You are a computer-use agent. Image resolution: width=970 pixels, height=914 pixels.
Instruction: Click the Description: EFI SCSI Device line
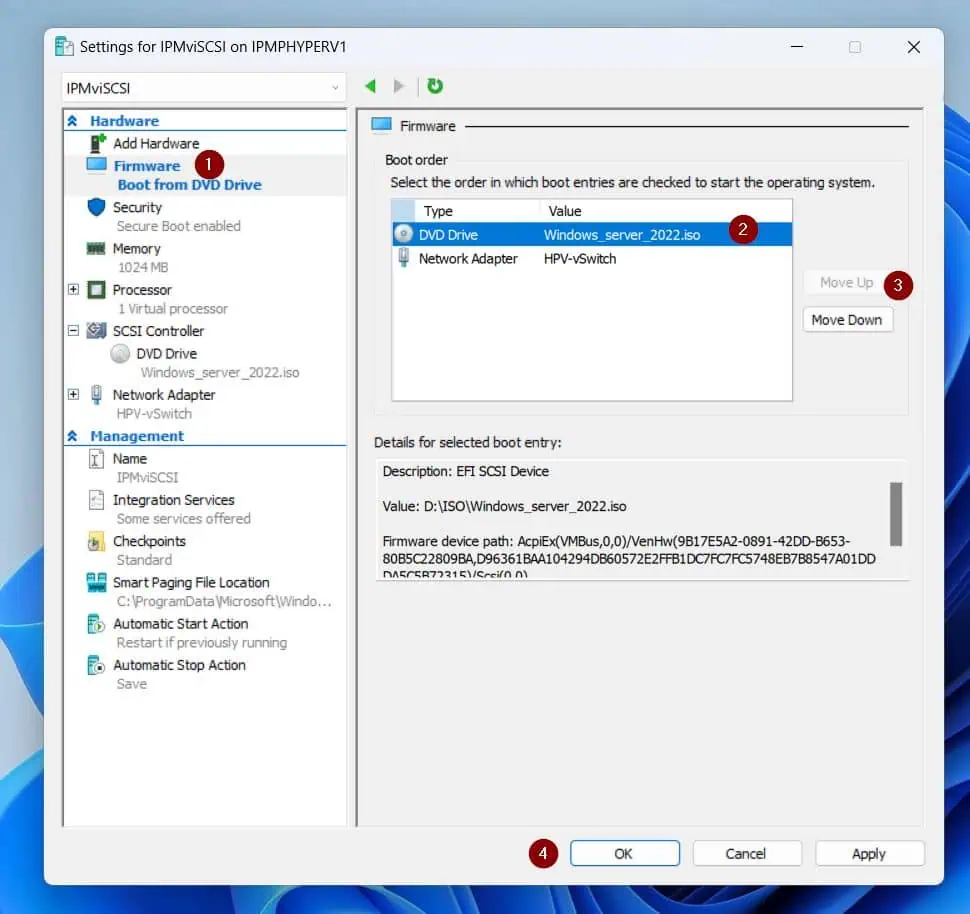(465, 472)
